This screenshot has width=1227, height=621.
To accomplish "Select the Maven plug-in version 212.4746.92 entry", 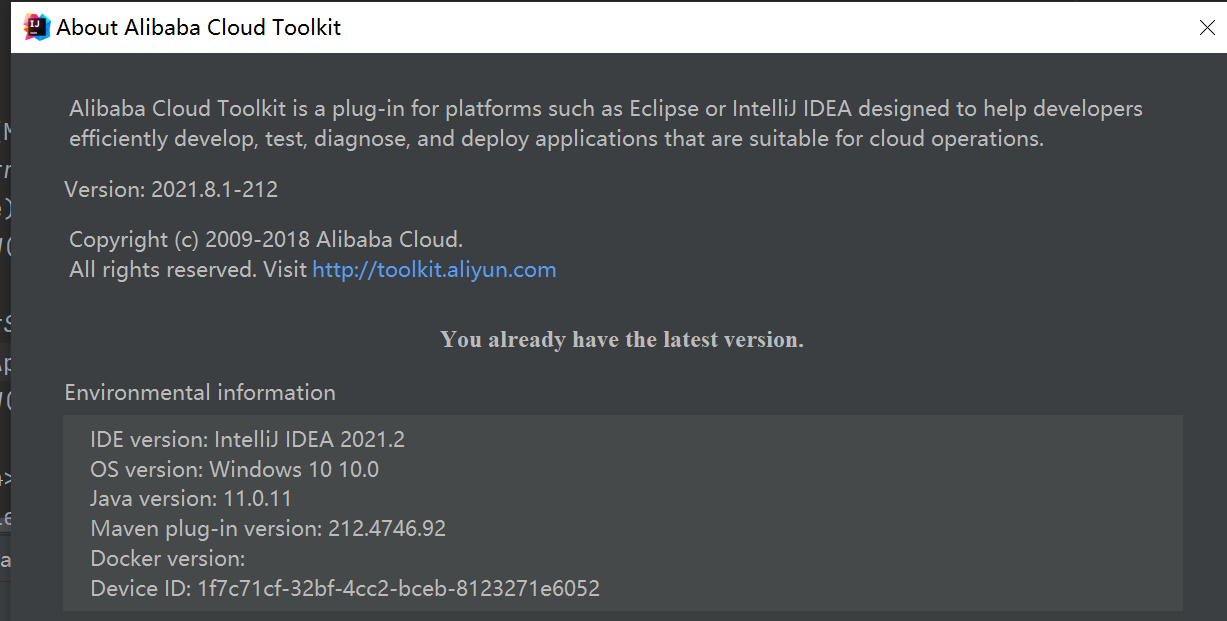I will click(x=269, y=528).
